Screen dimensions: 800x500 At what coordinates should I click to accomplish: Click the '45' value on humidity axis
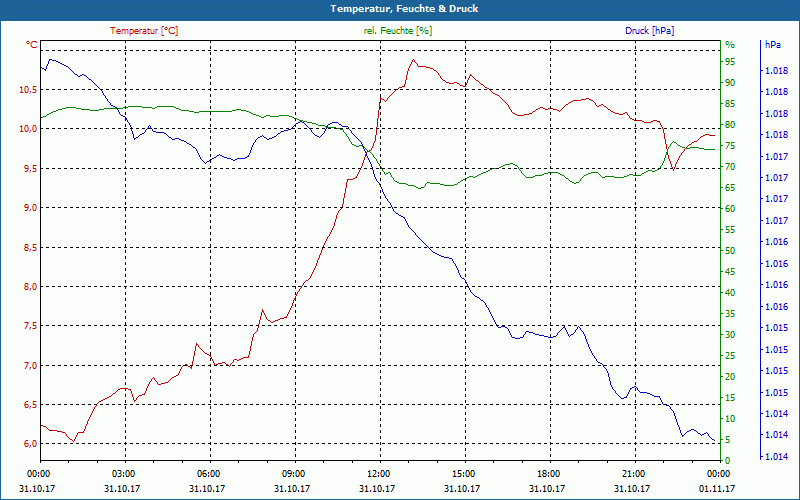[x=730, y=272]
